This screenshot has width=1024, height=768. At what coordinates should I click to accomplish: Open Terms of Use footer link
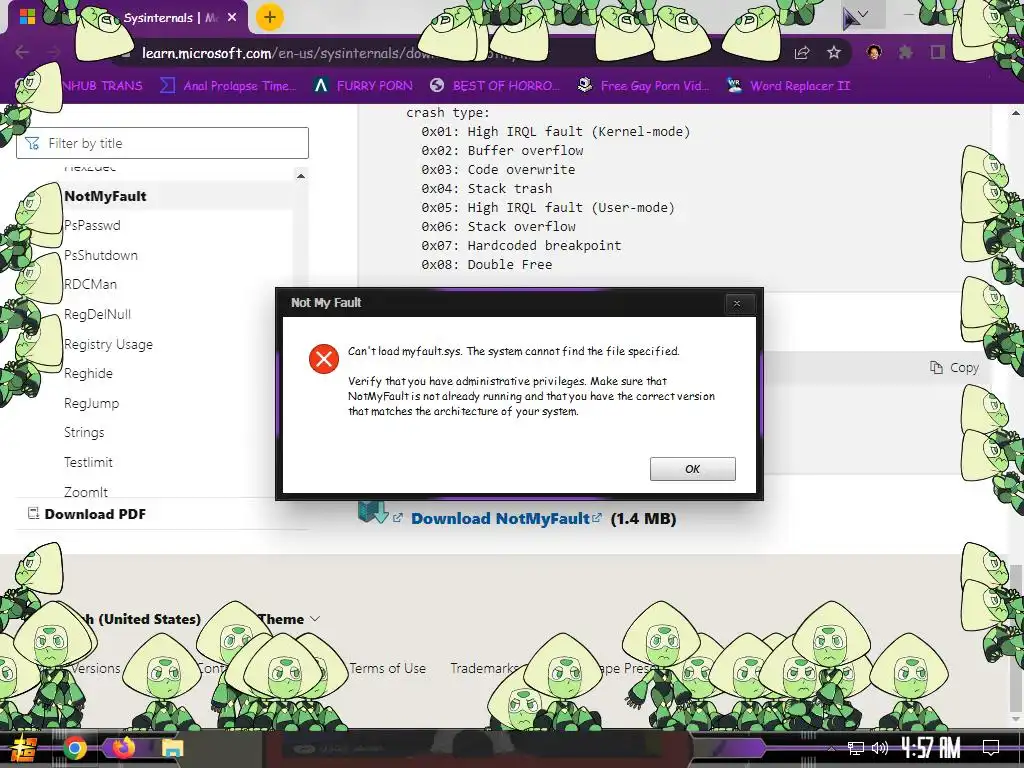(387, 668)
